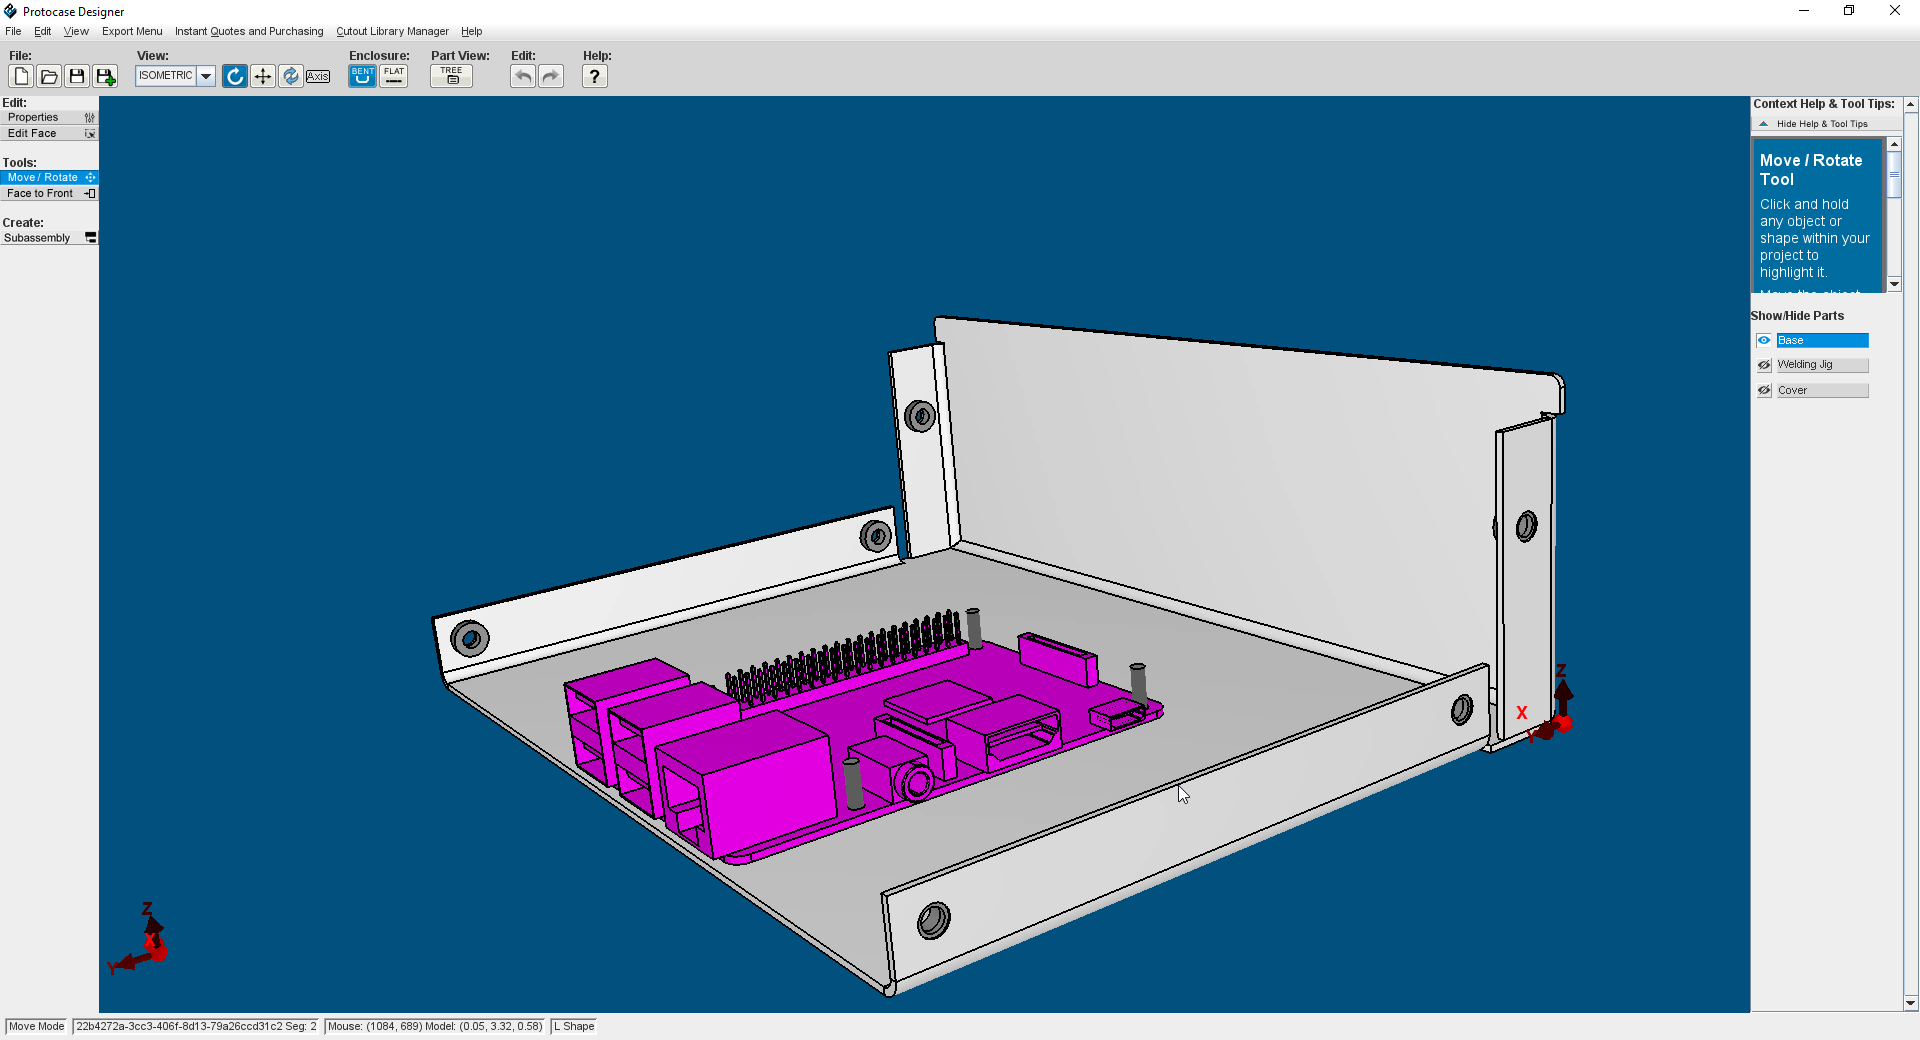Toggle the Axis display icon
Screen dimensions: 1920x1040
(318, 76)
